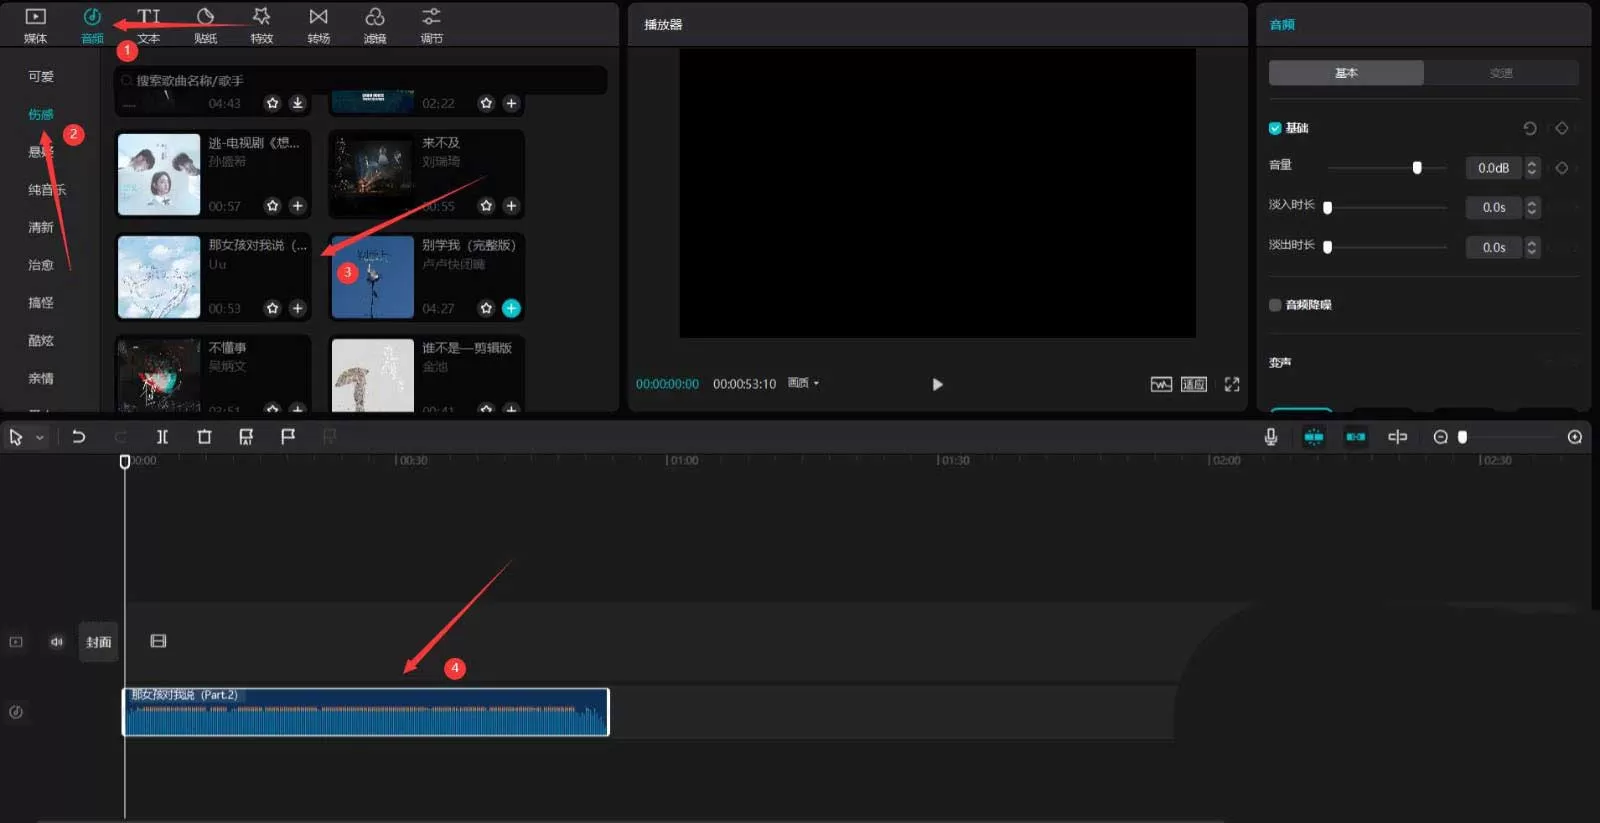This screenshot has height=823, width=1600.
Task: Choose the 亲情 music category
Action: click(x=41, y=378)
